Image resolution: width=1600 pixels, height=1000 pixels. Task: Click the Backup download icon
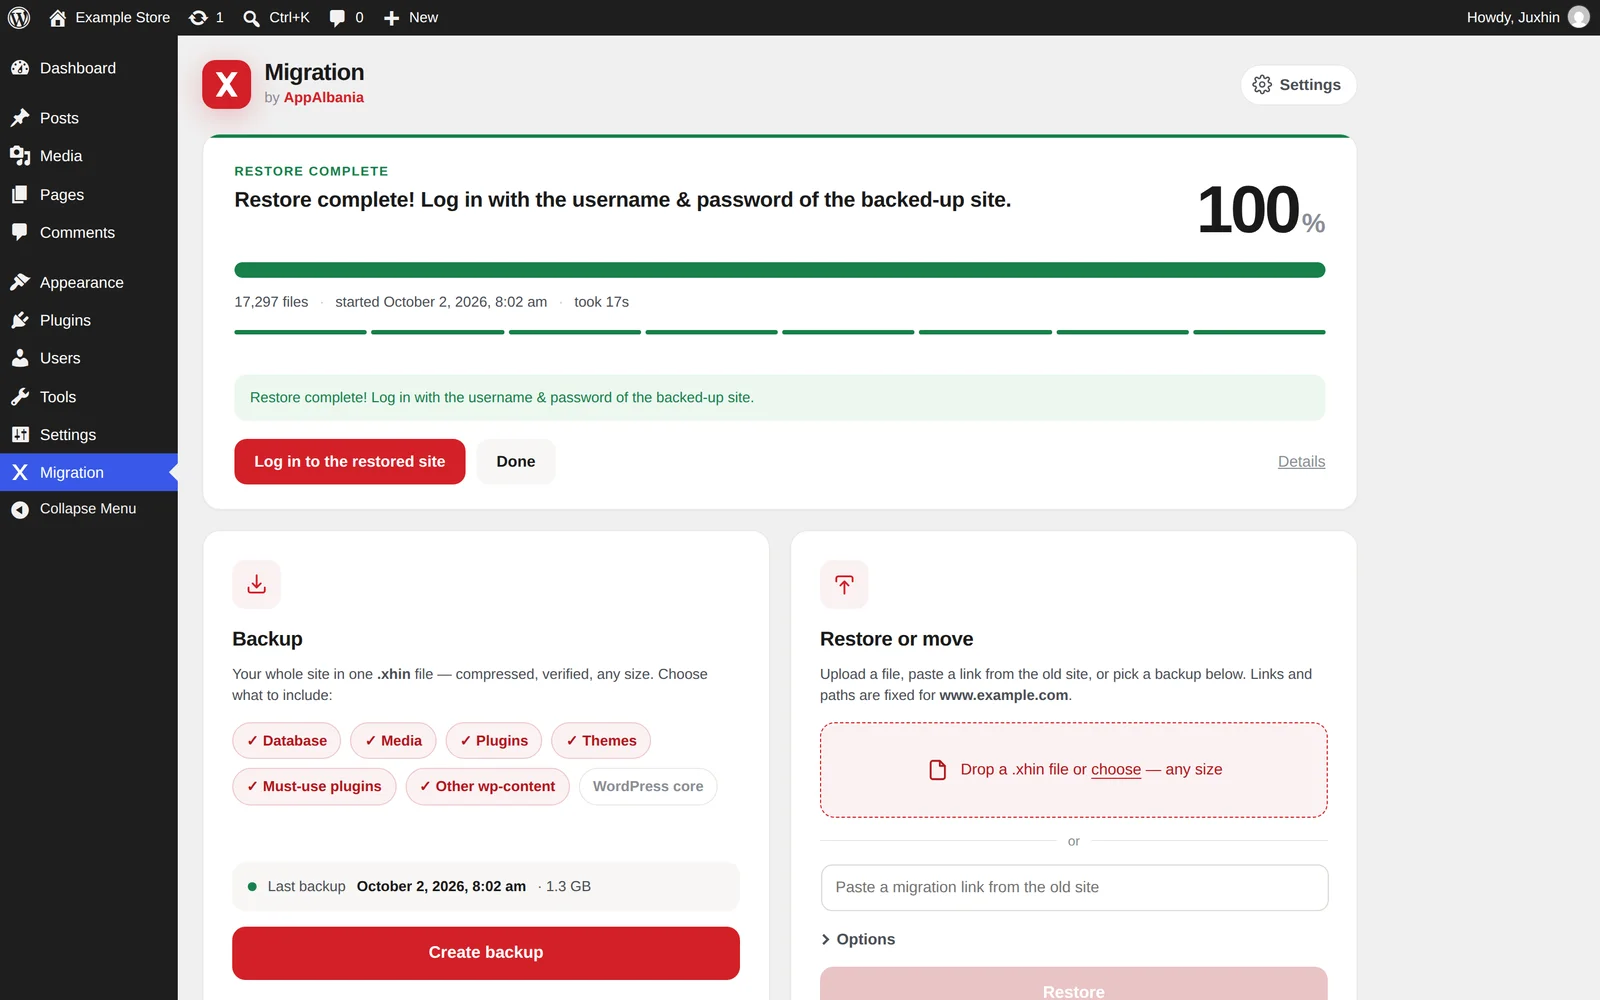257,585
